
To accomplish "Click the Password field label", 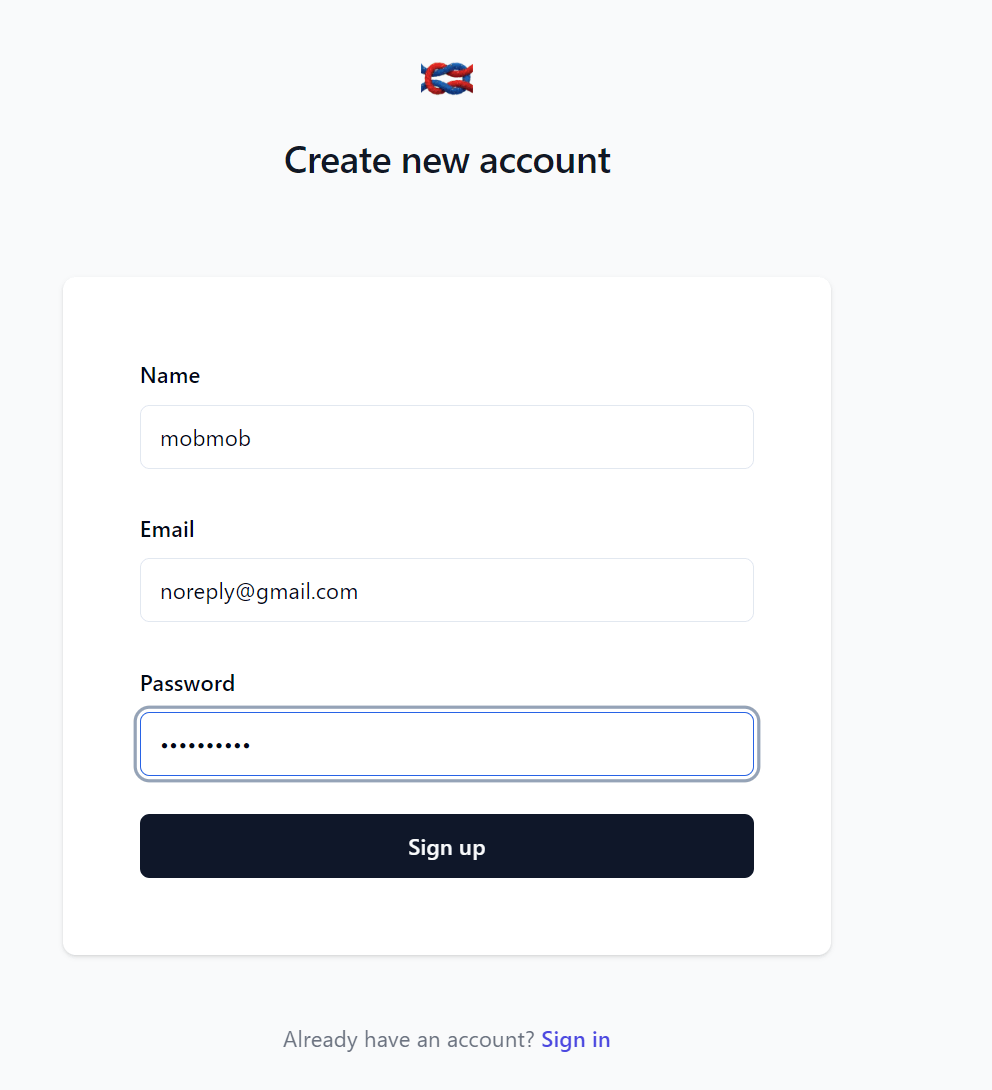I will click(x=188, y=683).
